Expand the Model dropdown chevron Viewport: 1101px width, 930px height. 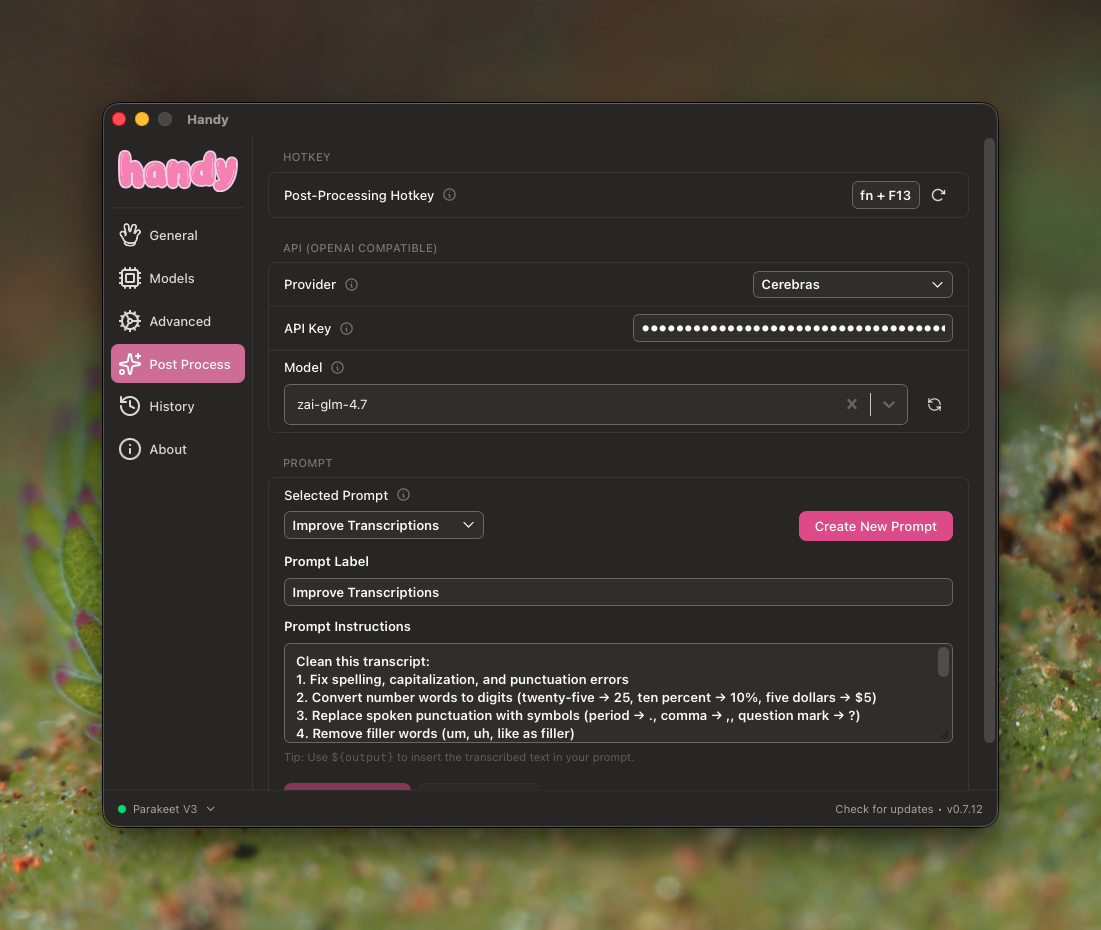click(x=889, y=405)
